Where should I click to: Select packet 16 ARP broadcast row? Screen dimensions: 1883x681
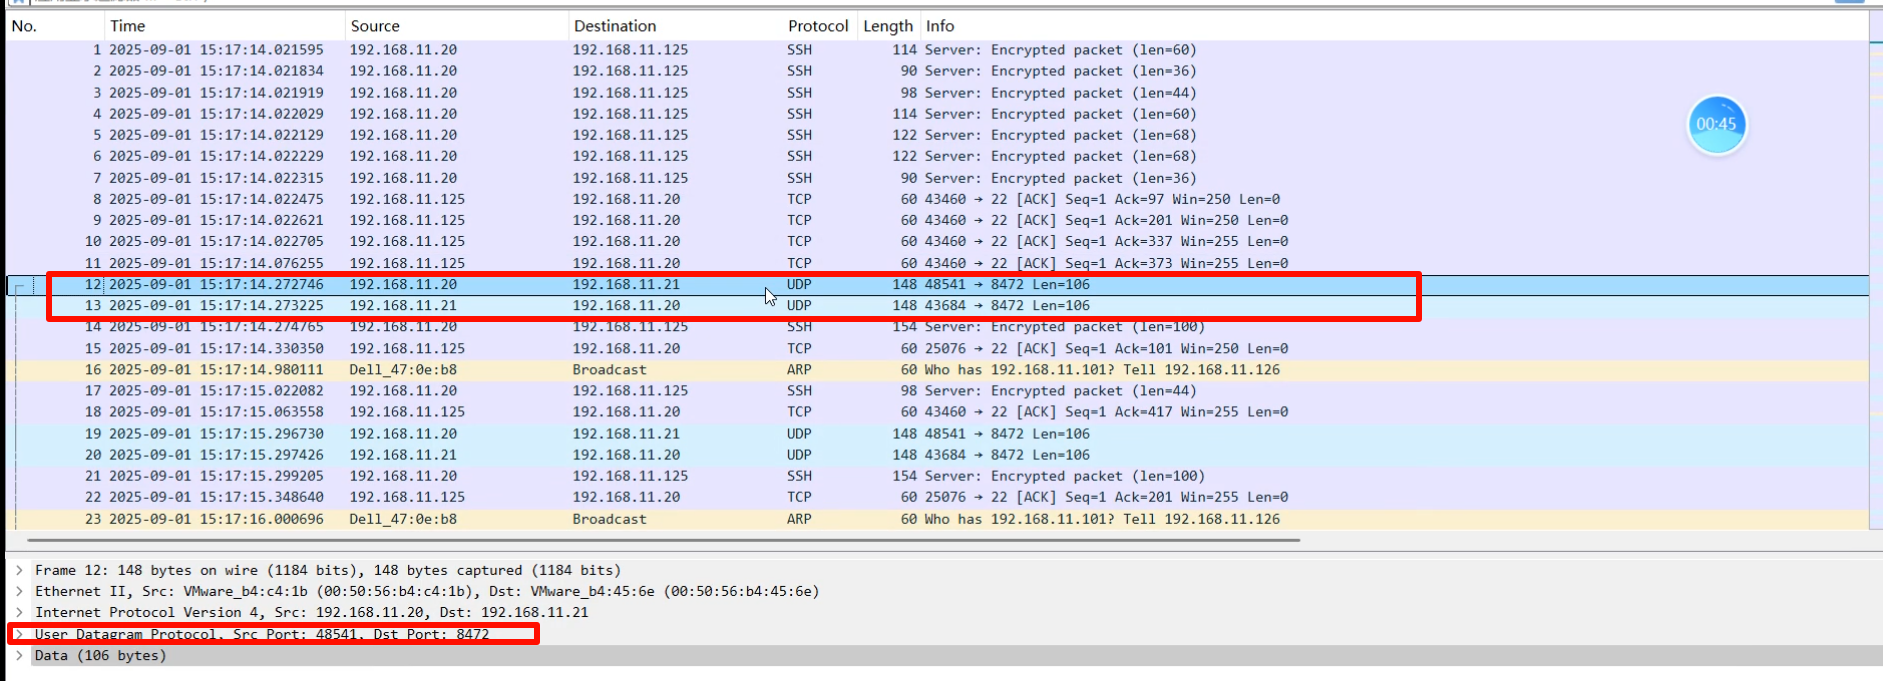tap(600, 370)
